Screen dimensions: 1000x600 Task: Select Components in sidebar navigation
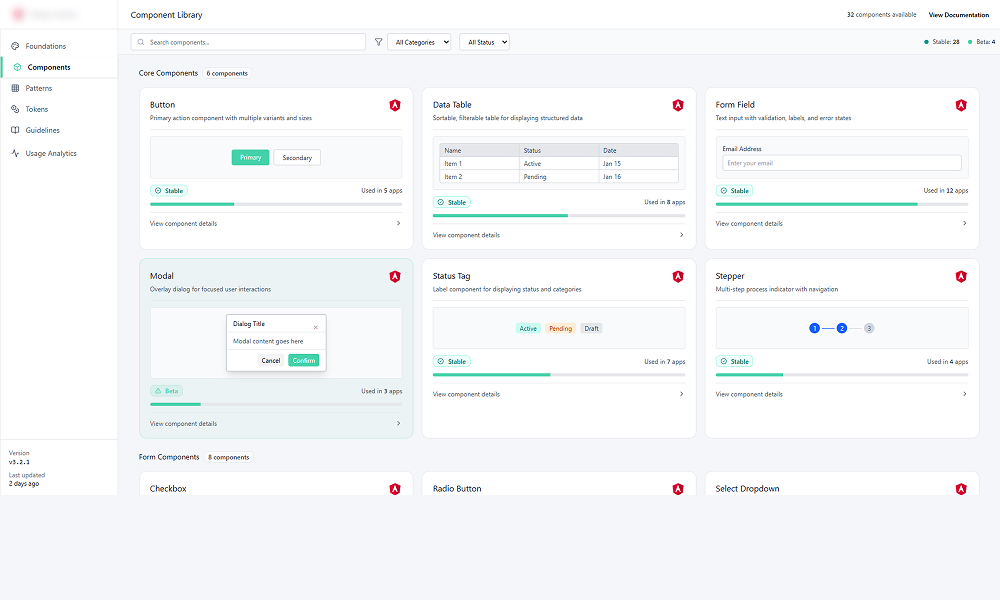pos(49,67)
